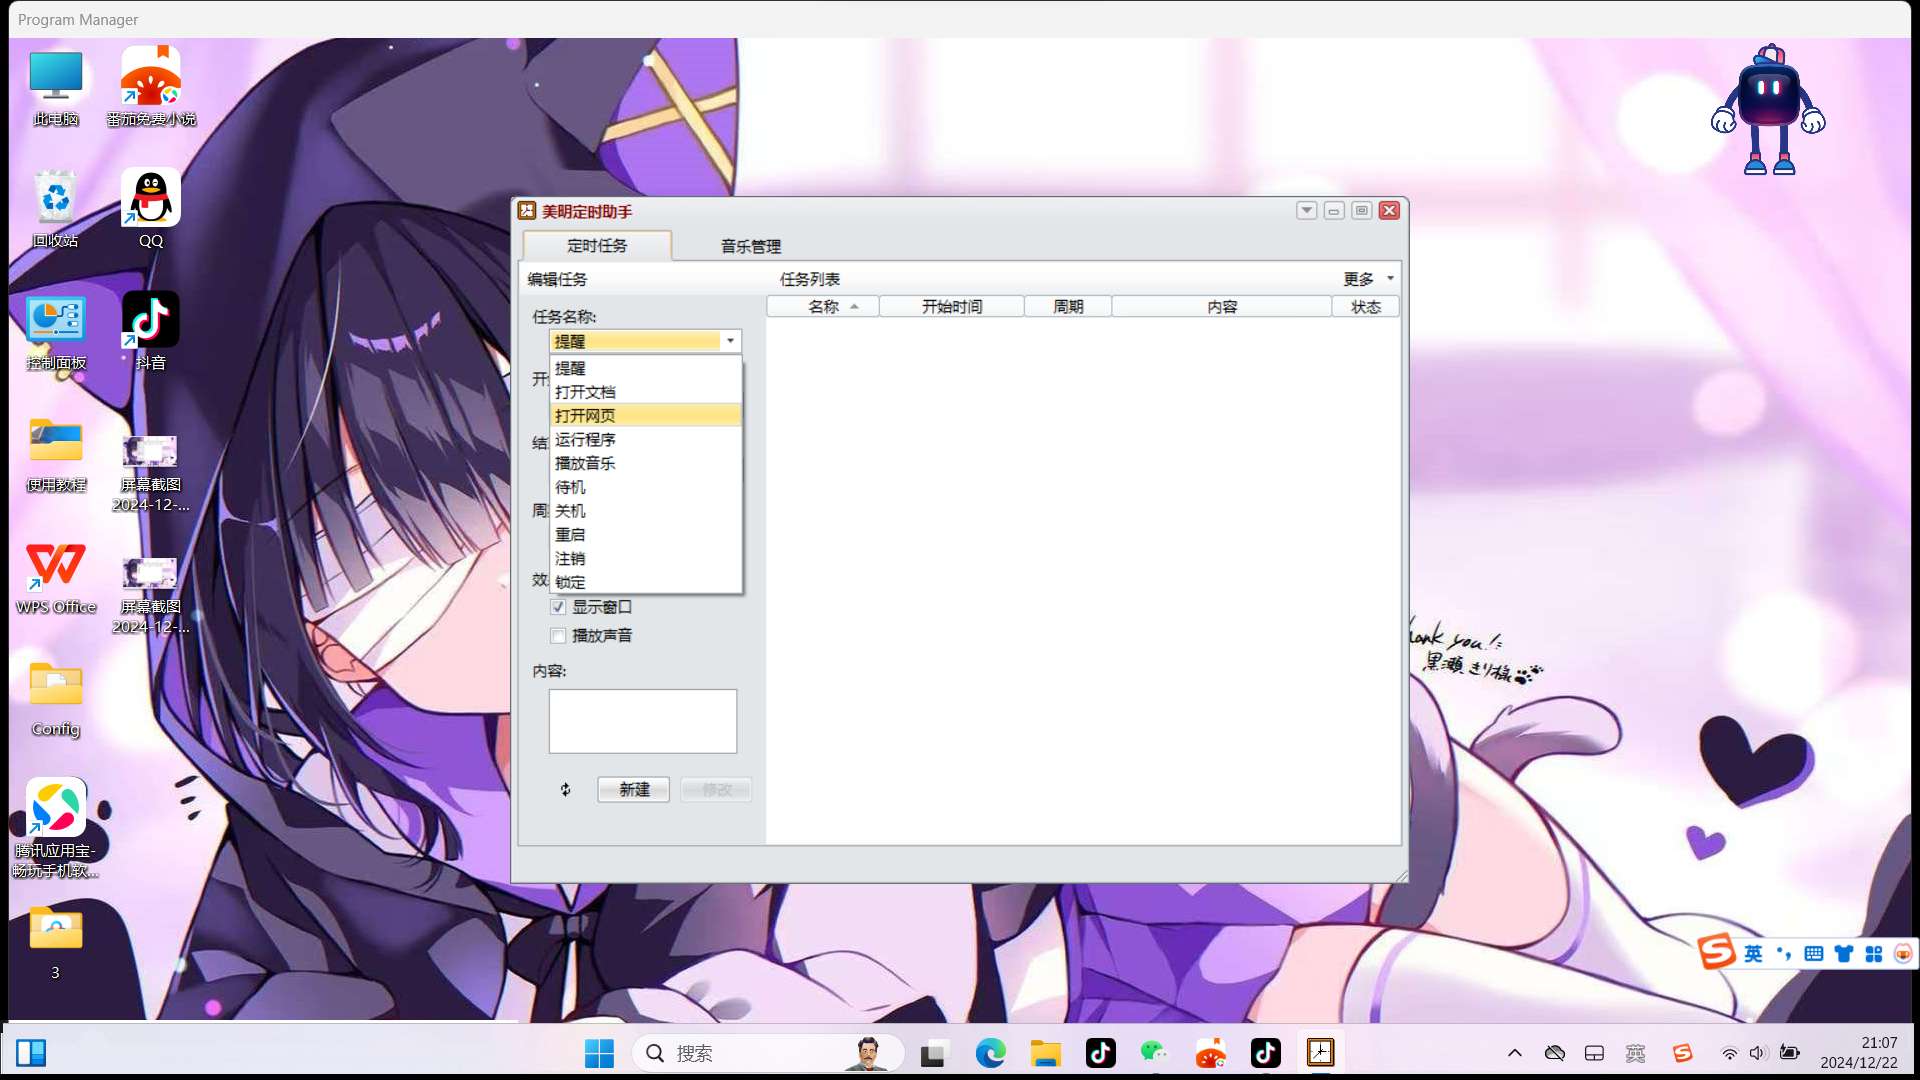Viewport: 1920px width, 1080px height.
Task: Open the 此电脑 desktop icon
Action: [x=56, y=88]
